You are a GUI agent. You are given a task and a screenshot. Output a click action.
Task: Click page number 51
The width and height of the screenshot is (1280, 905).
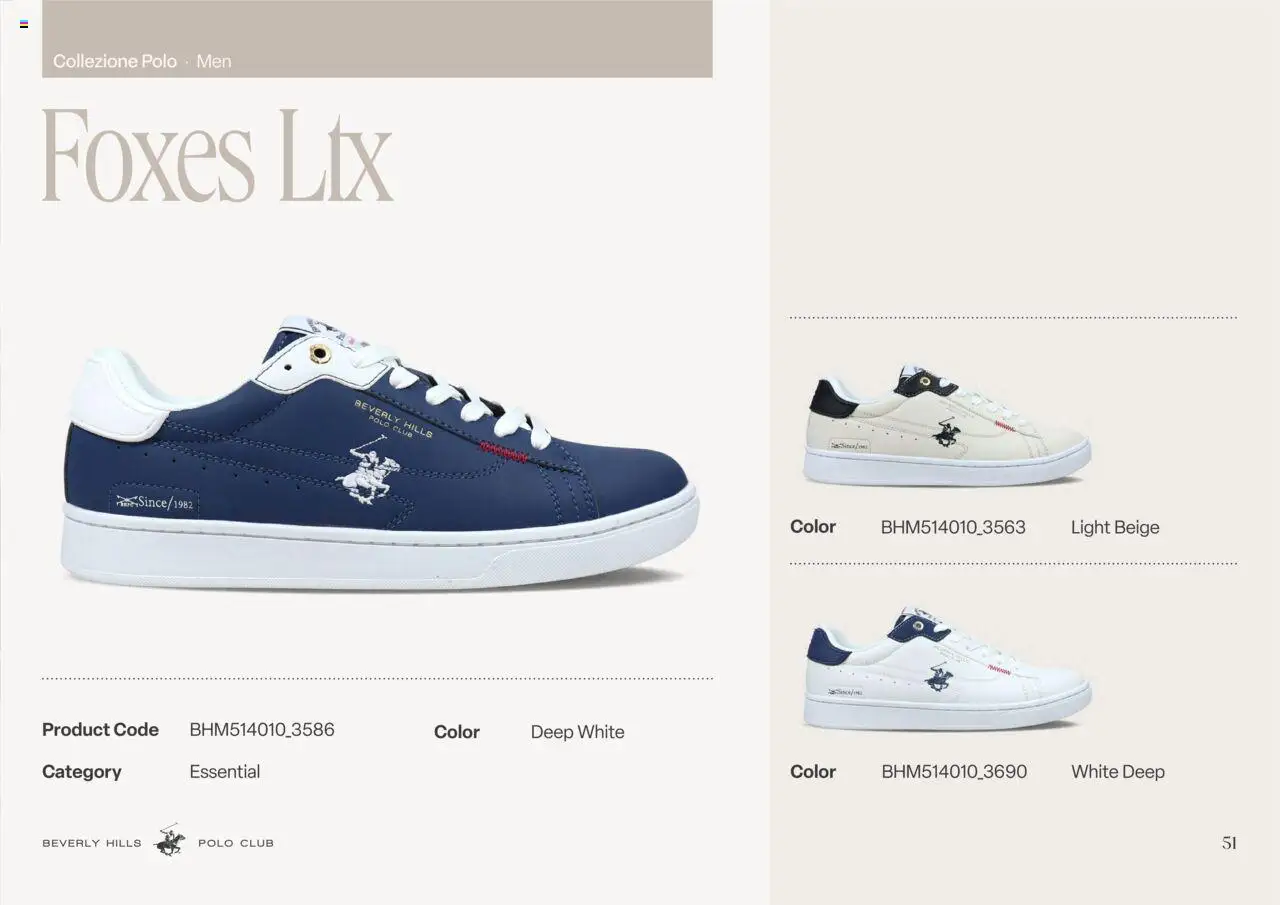(1229, 843)
